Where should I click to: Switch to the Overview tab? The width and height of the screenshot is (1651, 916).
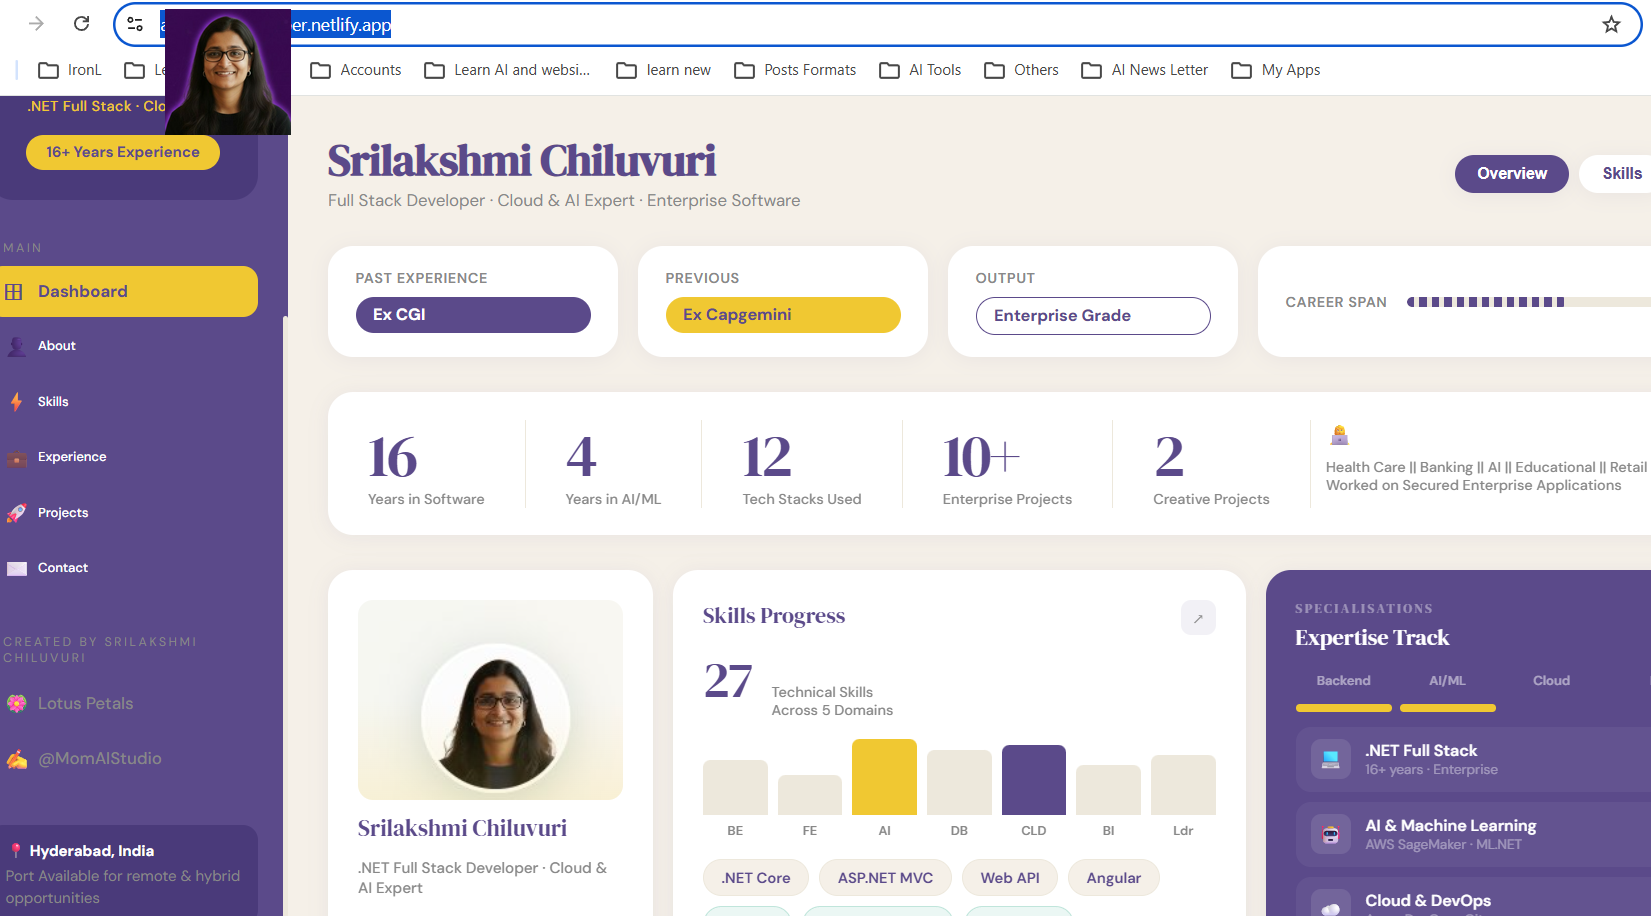pyautogui.click(x=1512, y=174)
